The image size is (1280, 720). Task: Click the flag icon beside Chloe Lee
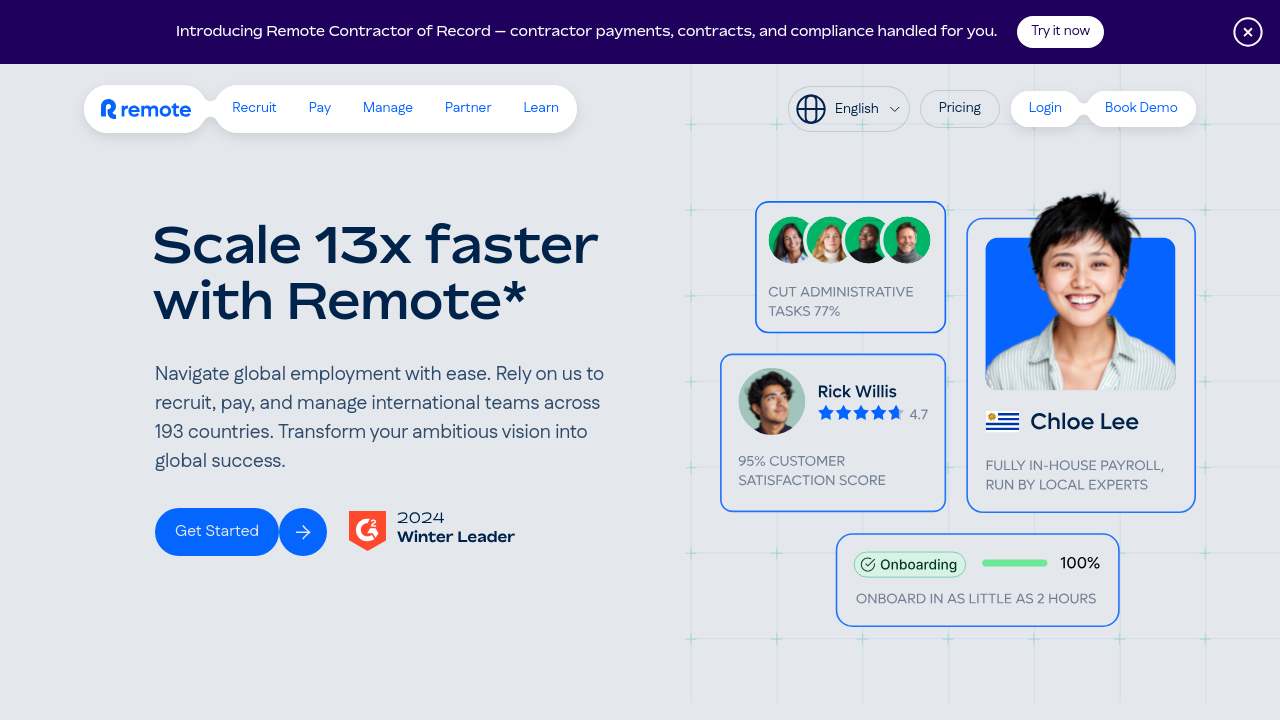pyautogui.click(x=1002, y=421)
